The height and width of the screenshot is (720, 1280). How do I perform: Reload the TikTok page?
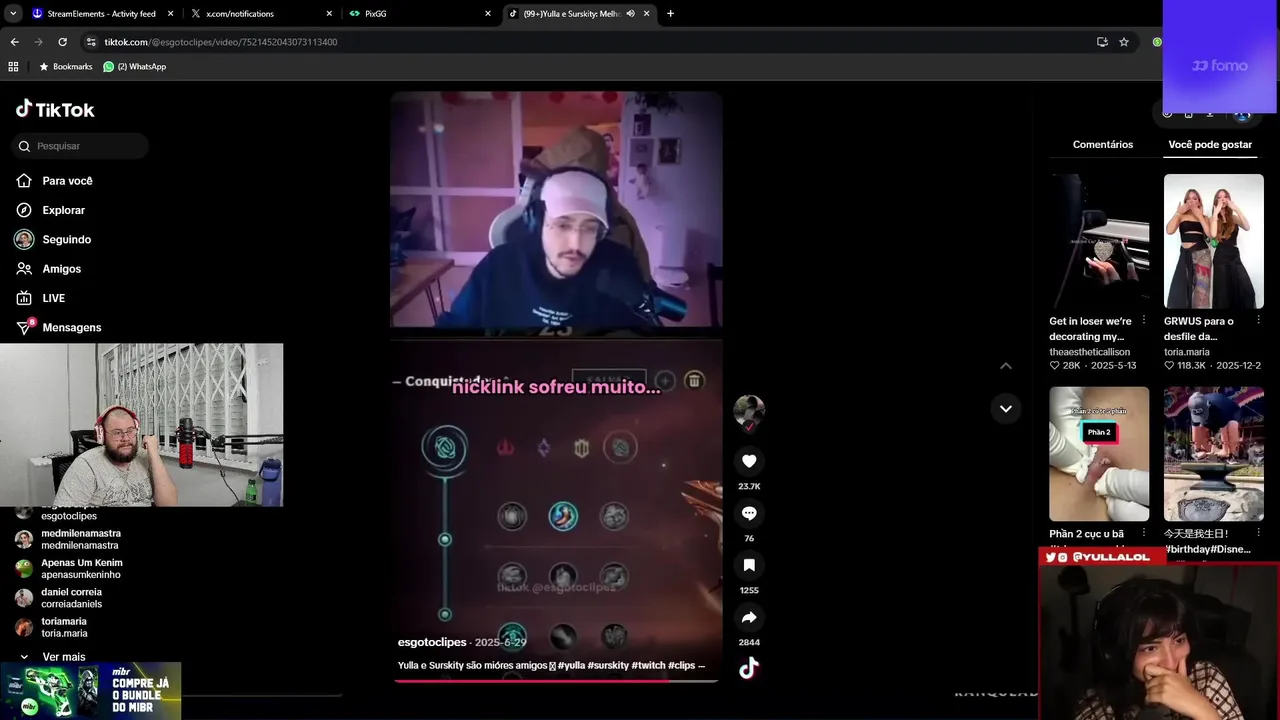[x=62, y=42]
